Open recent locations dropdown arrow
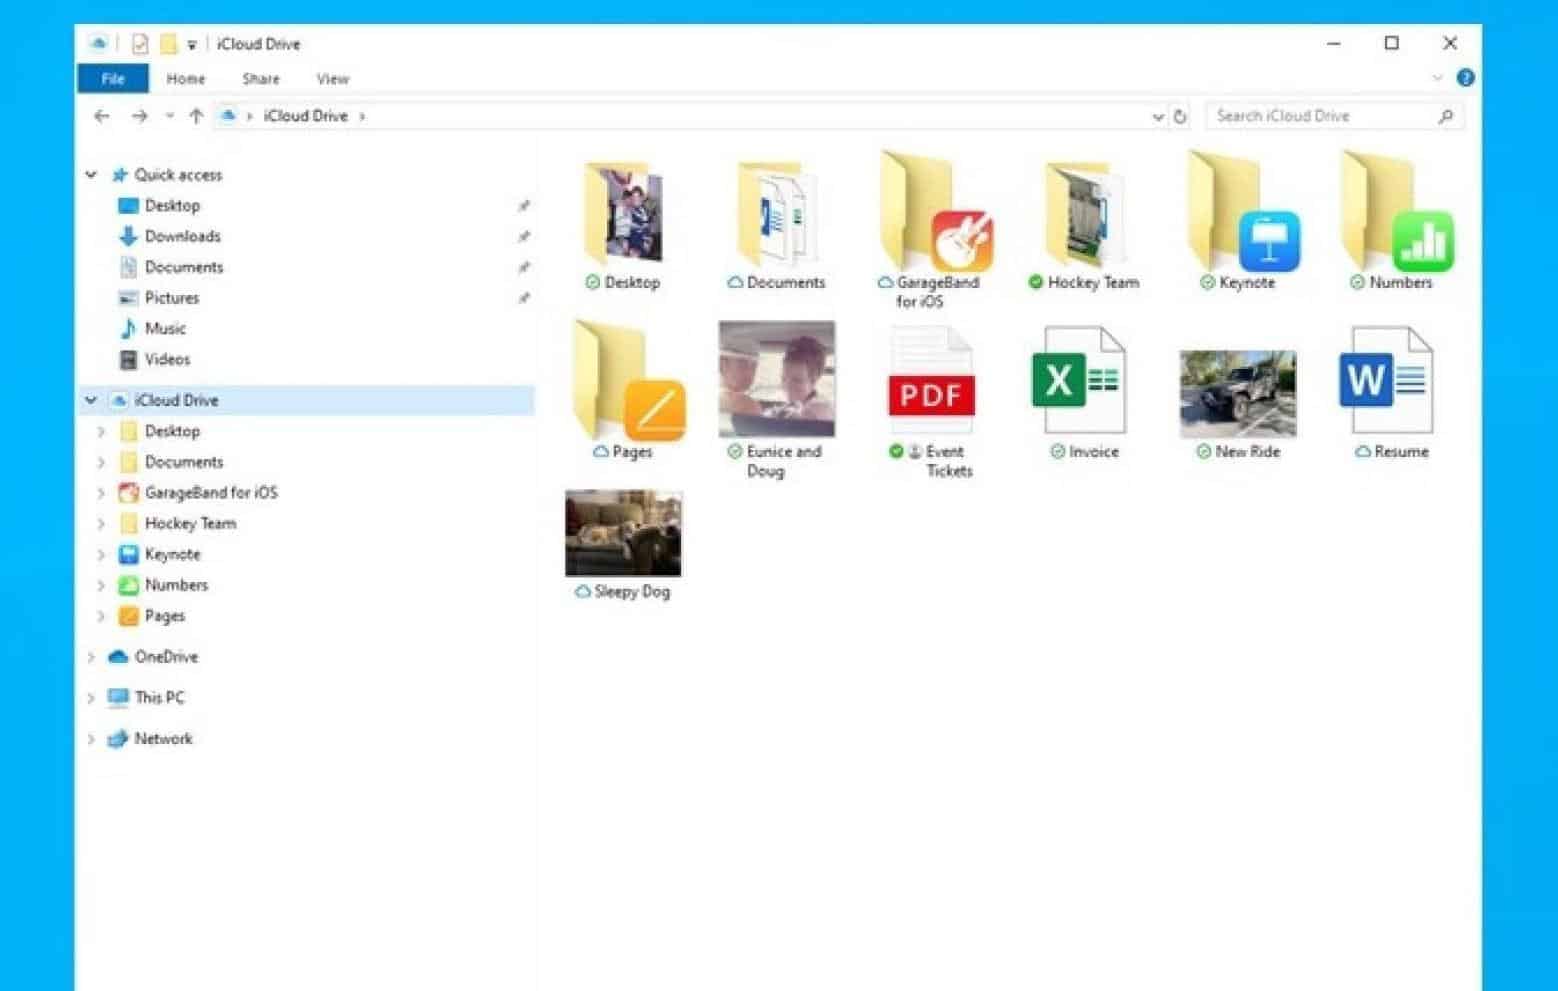 pos(169,116)
